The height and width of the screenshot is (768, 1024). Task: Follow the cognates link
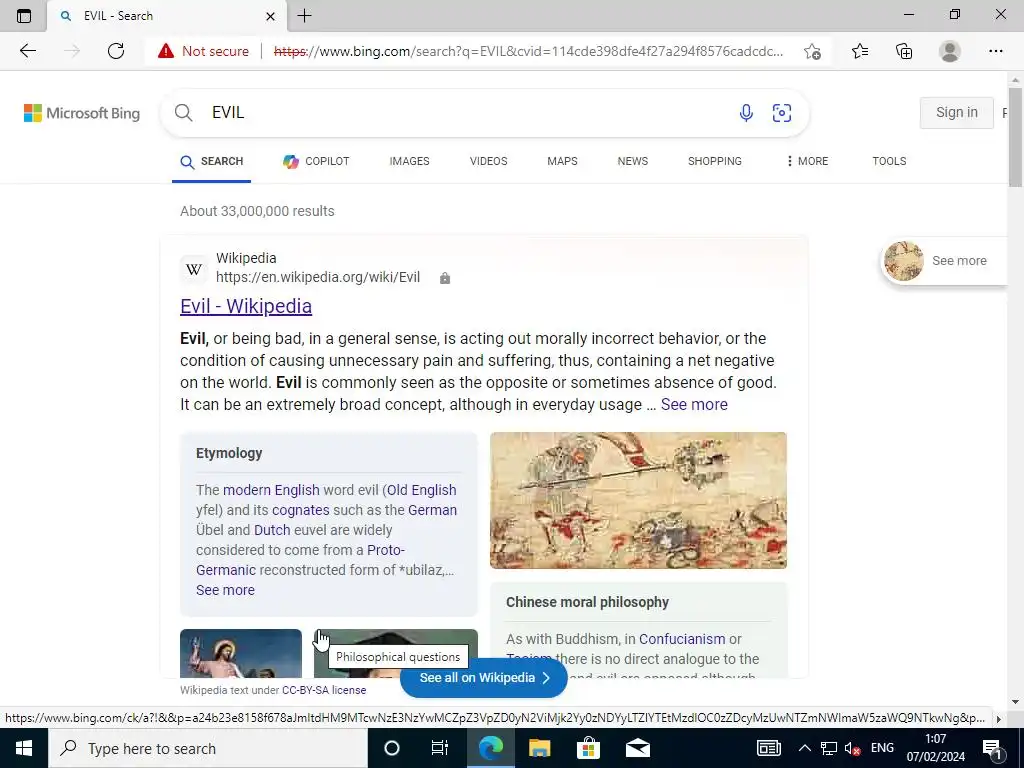point(300,510)
